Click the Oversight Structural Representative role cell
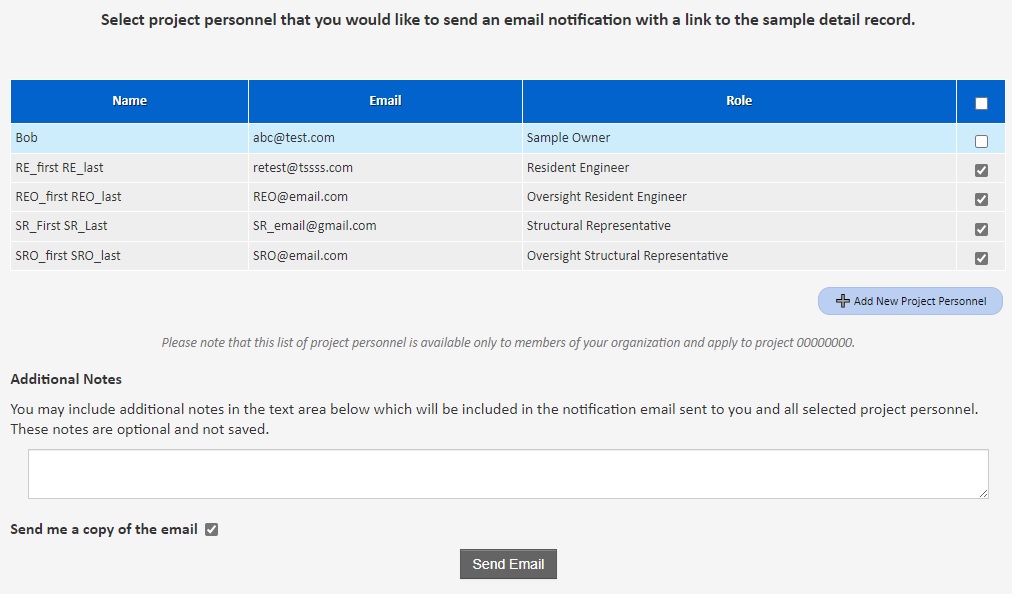The height and width of the screenshot is (599, 1016). click(x=627, y=256)
